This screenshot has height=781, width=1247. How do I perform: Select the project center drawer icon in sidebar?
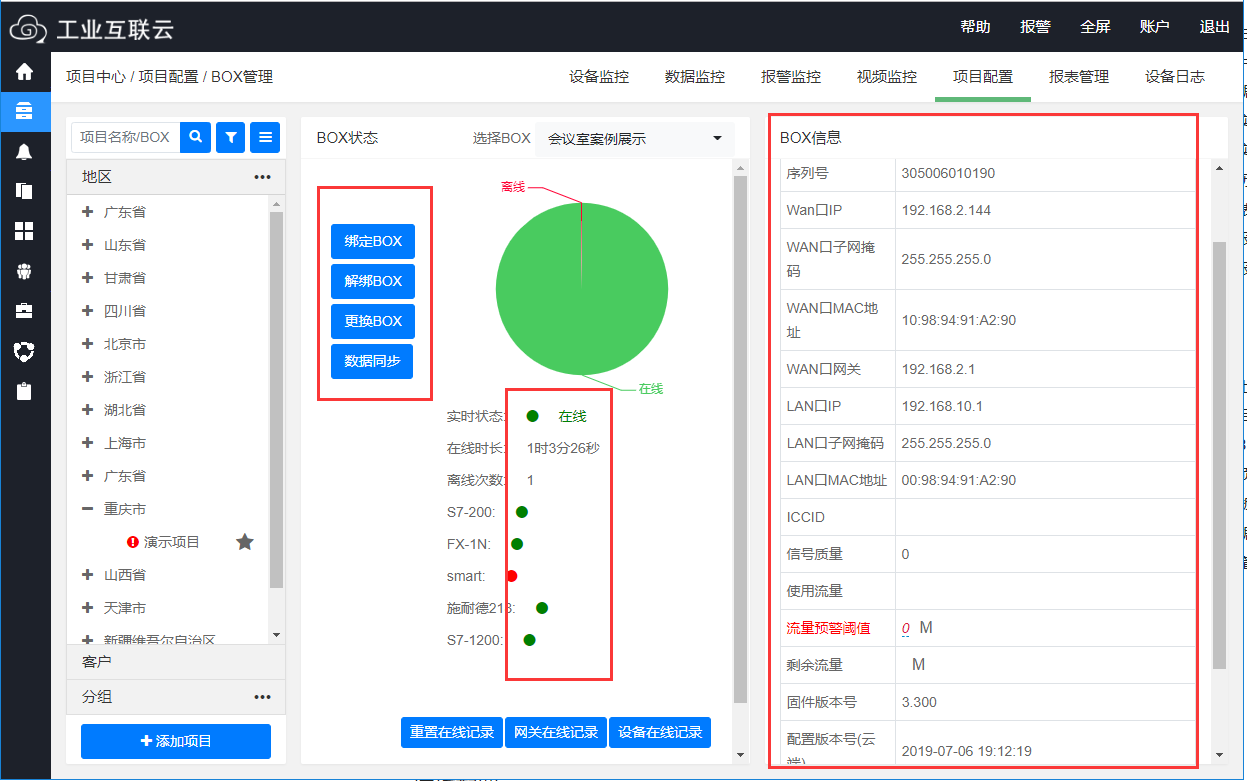(x=24, y=110)
